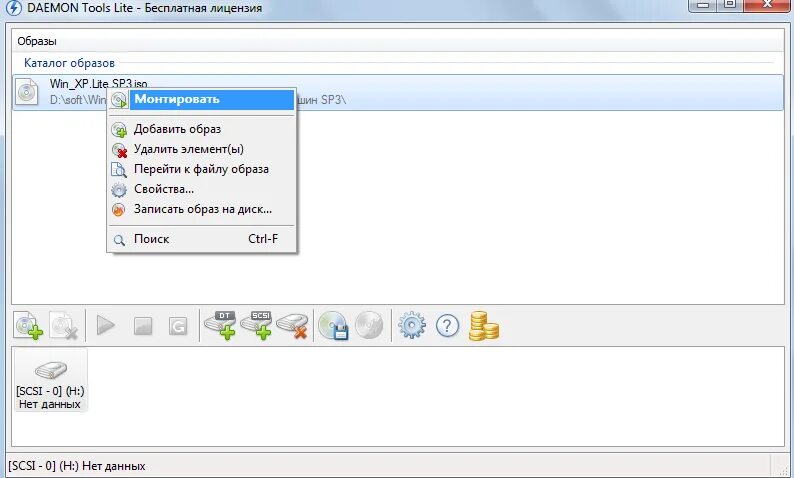
Task: Click the unmount stop toolbar button
Action: tap(143, 326)
